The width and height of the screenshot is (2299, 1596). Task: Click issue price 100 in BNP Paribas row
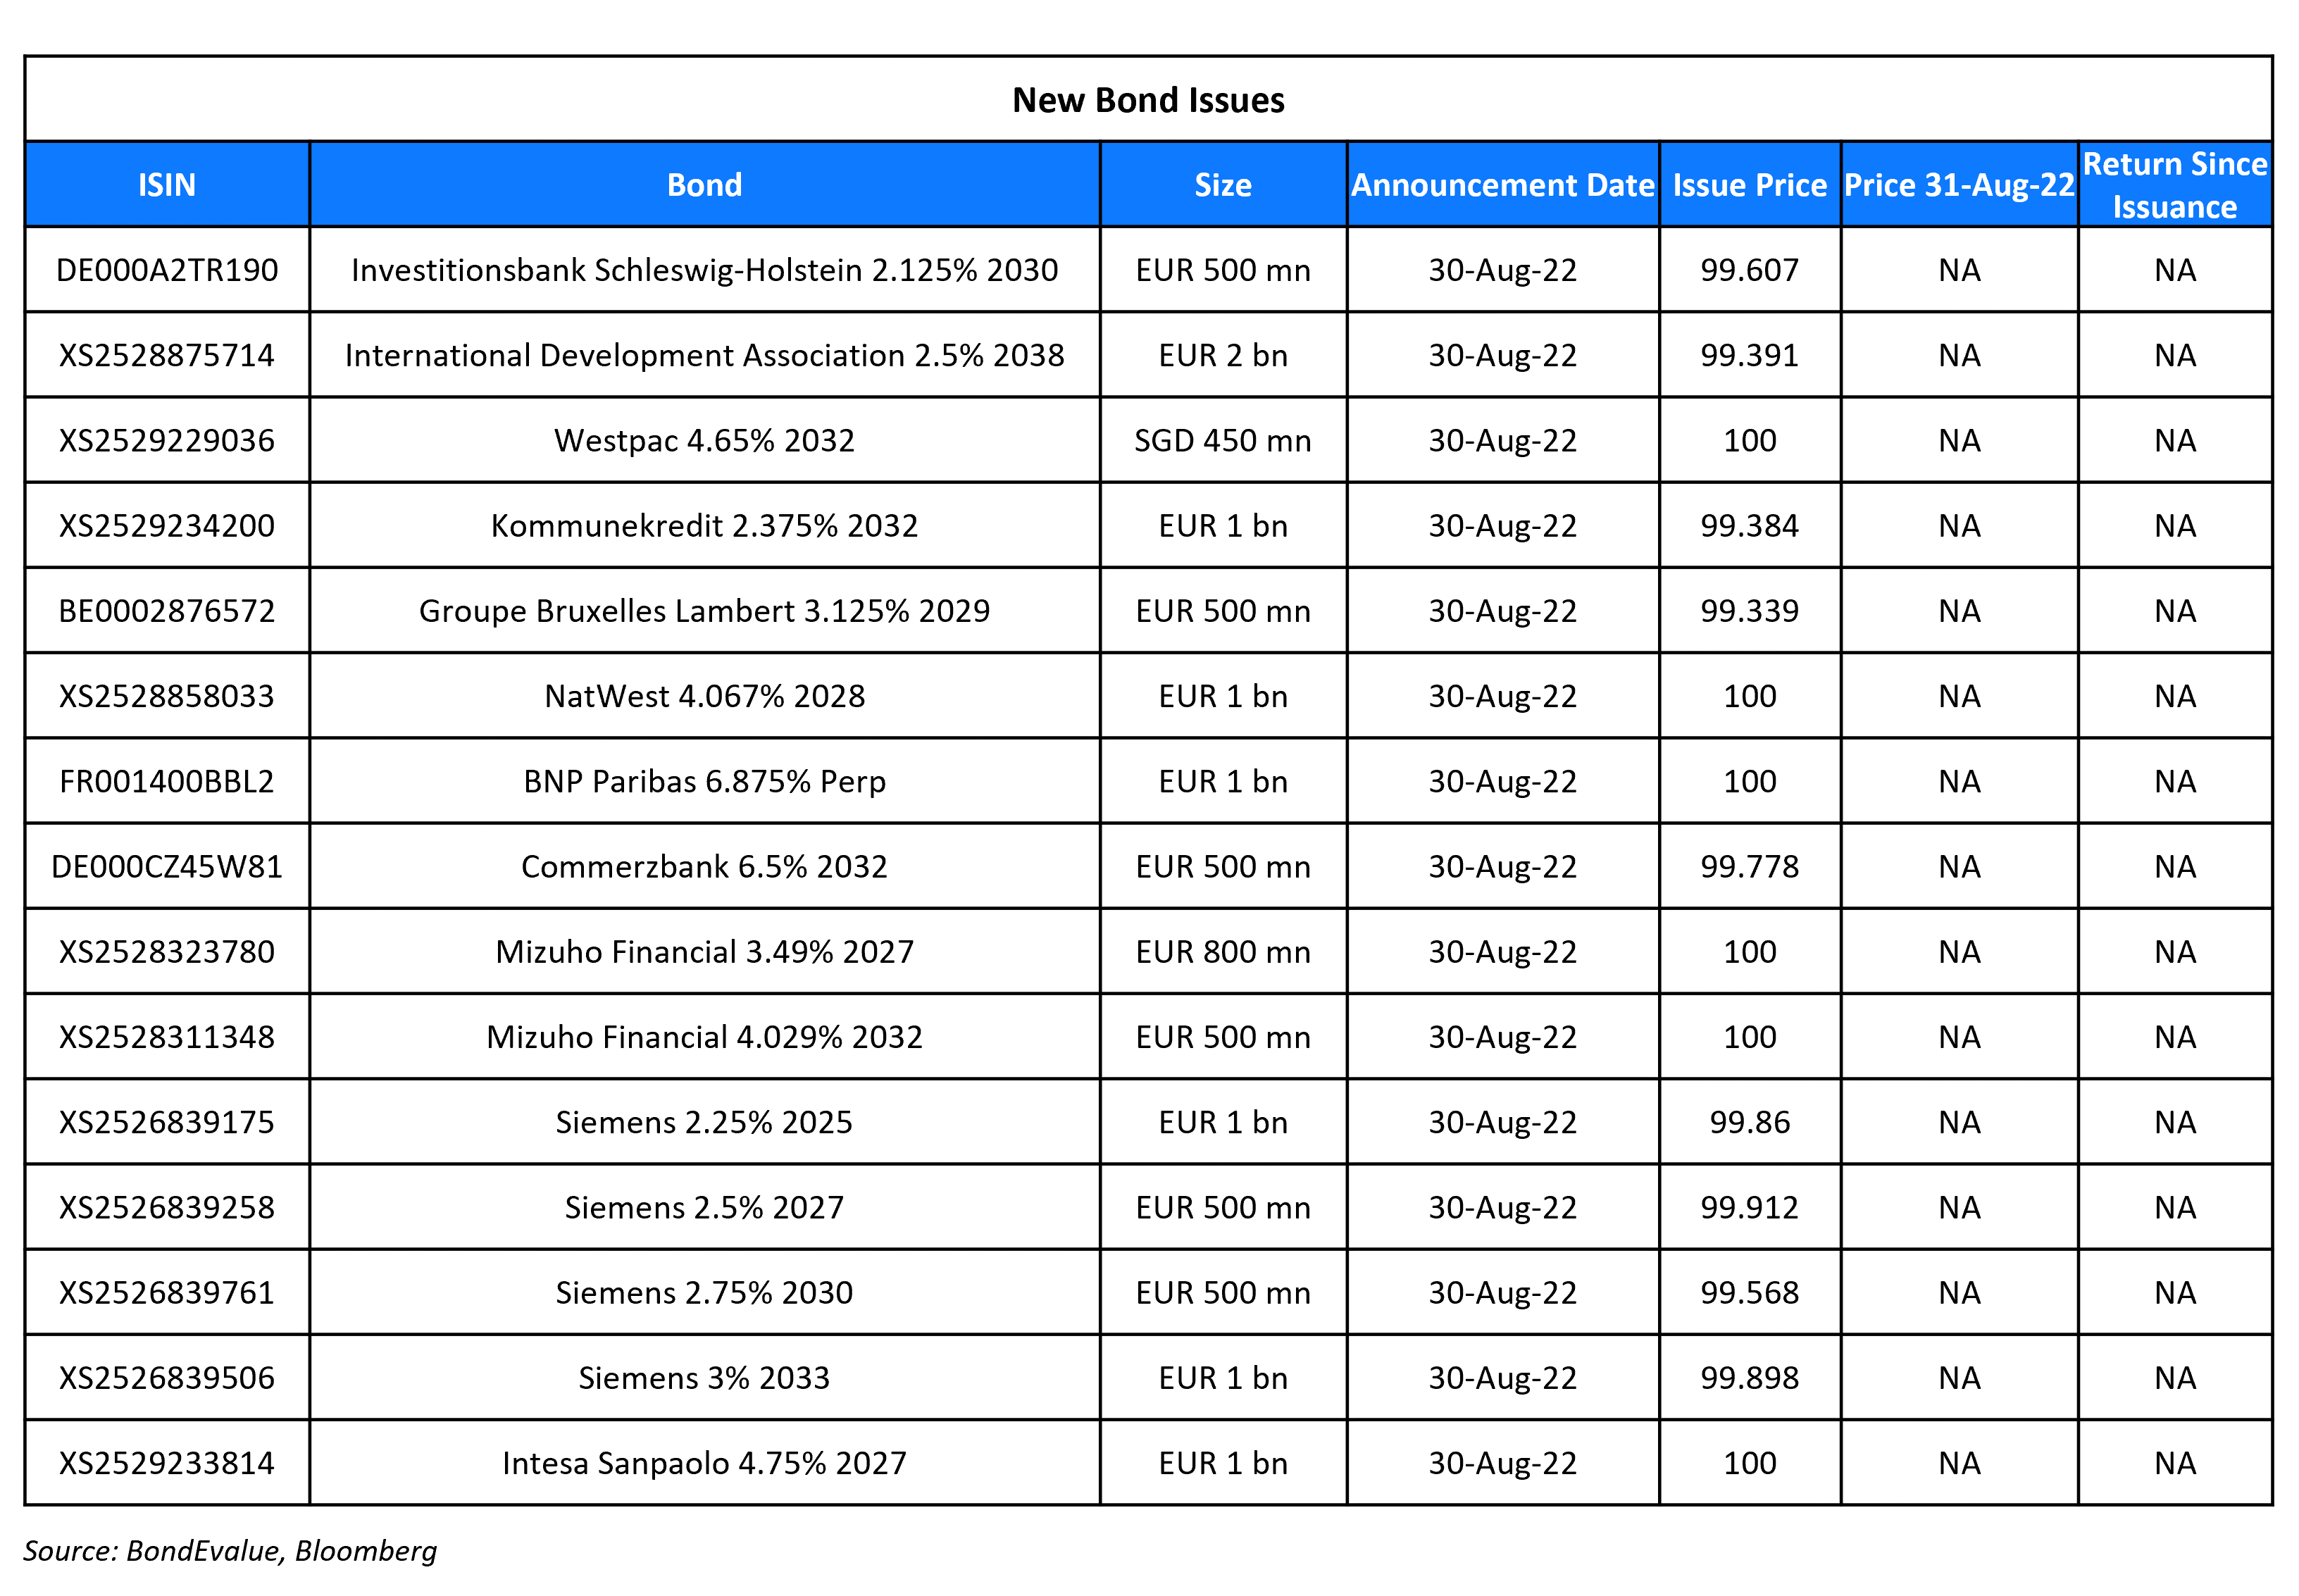(1749, 781)
